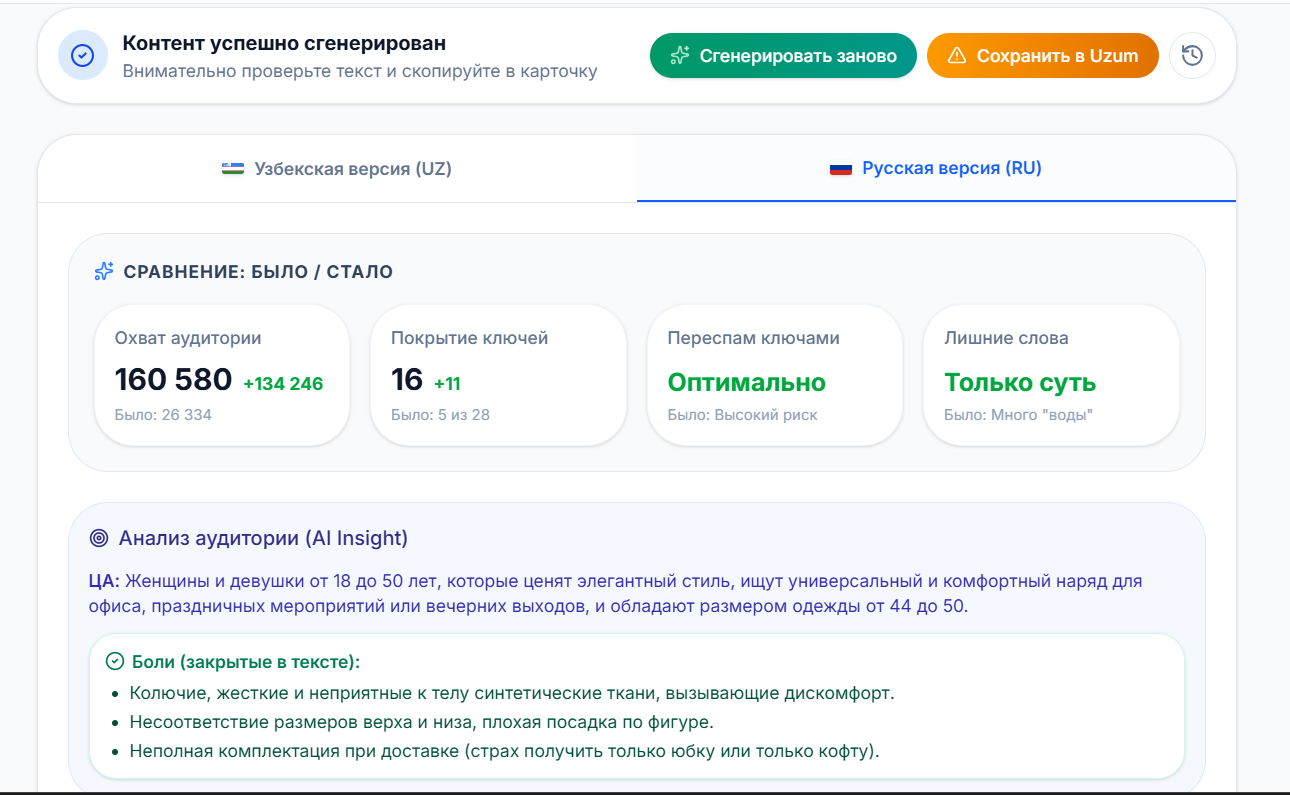Click the Лишние слова label
The image size is (1290, 795).
(x=1006, y=338)
